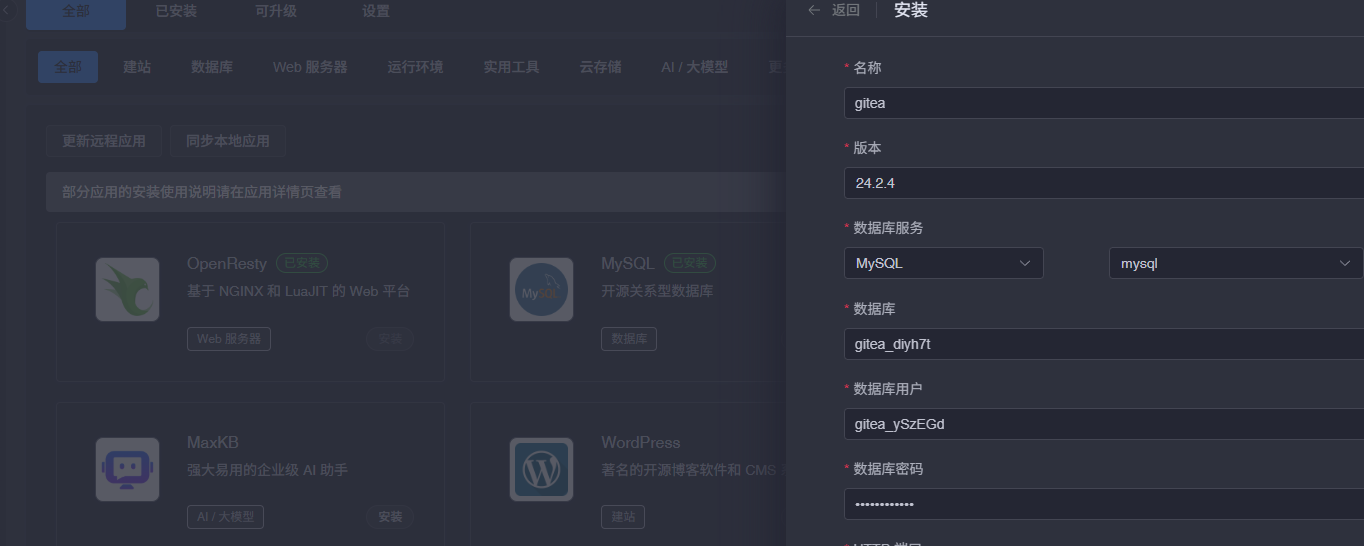Click the 更新远程应用 button

[104, 141]
